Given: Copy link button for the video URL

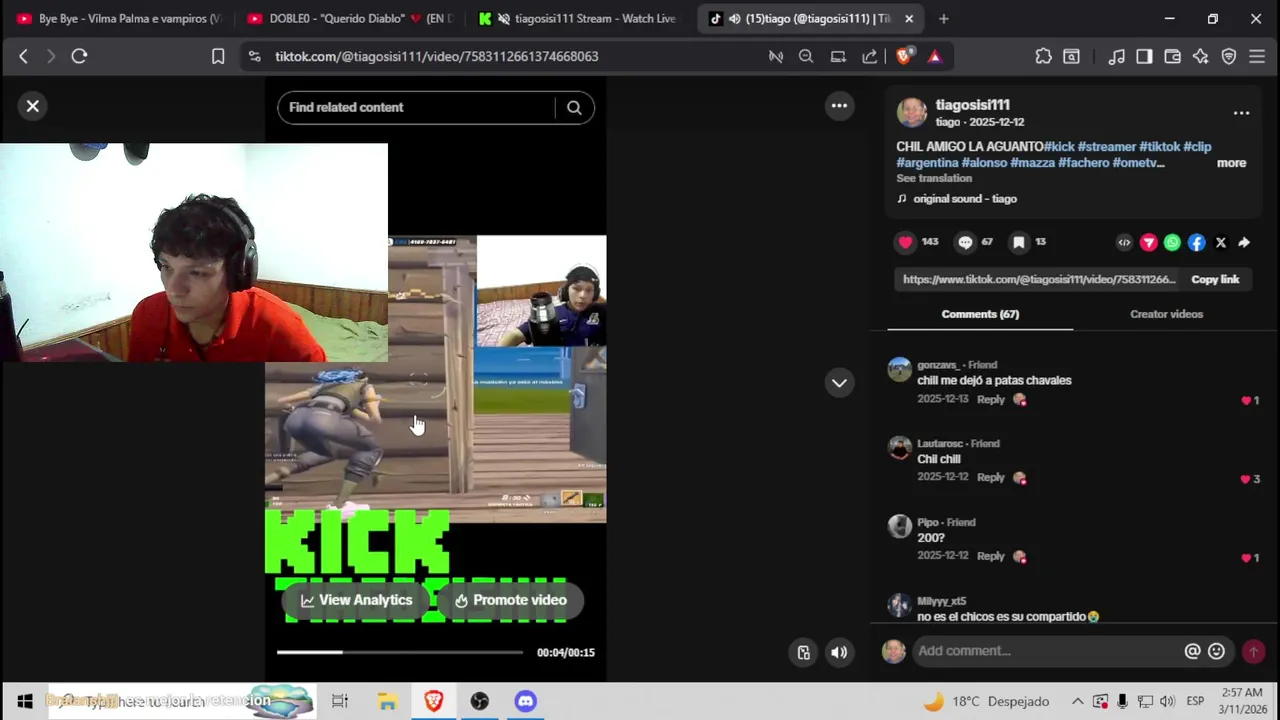Looking at the screenshot, I should point(1215,280).
